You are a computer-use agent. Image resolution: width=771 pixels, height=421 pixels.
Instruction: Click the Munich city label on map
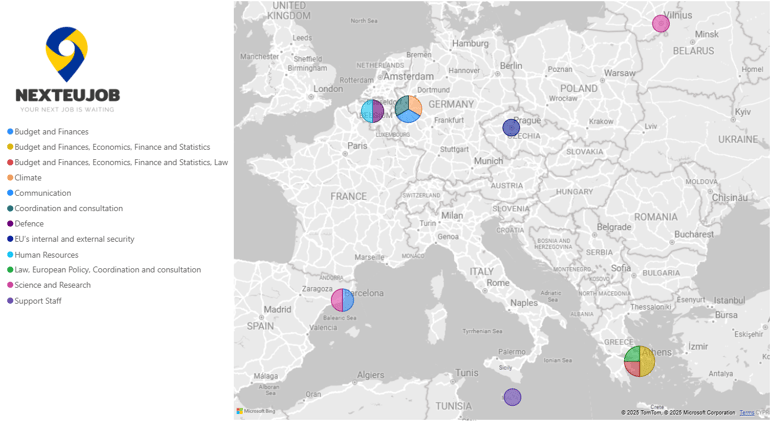coord(488,161)
